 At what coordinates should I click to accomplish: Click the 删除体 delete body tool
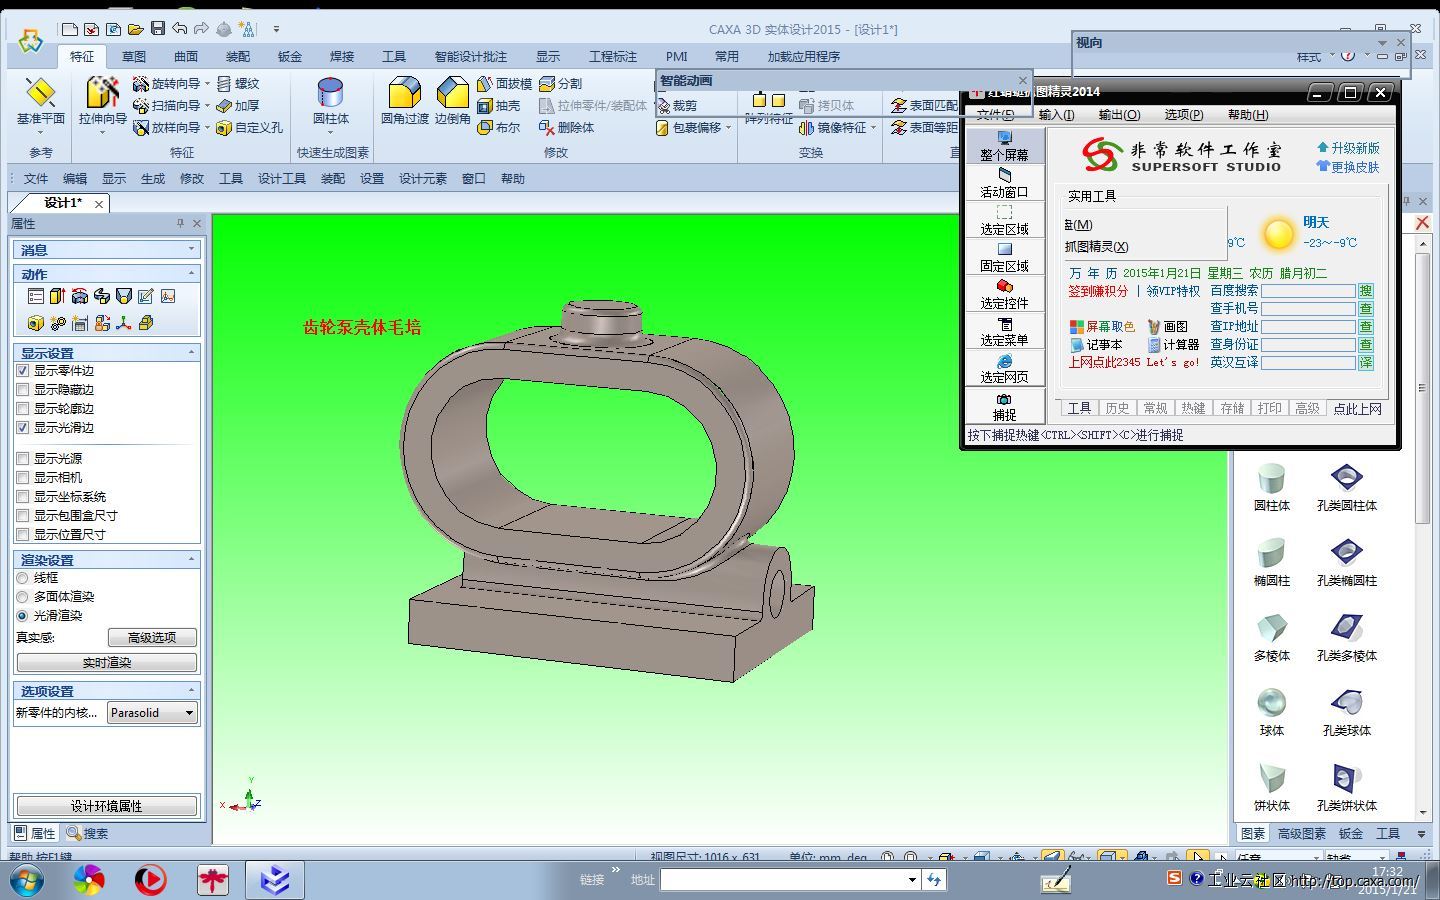[566, 128]
